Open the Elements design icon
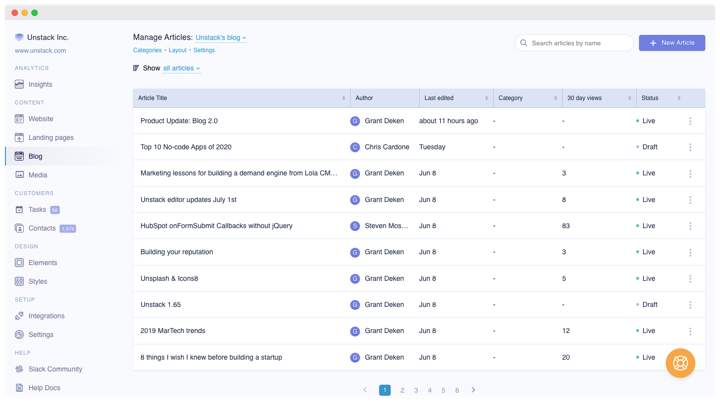 tap(19, 263)
